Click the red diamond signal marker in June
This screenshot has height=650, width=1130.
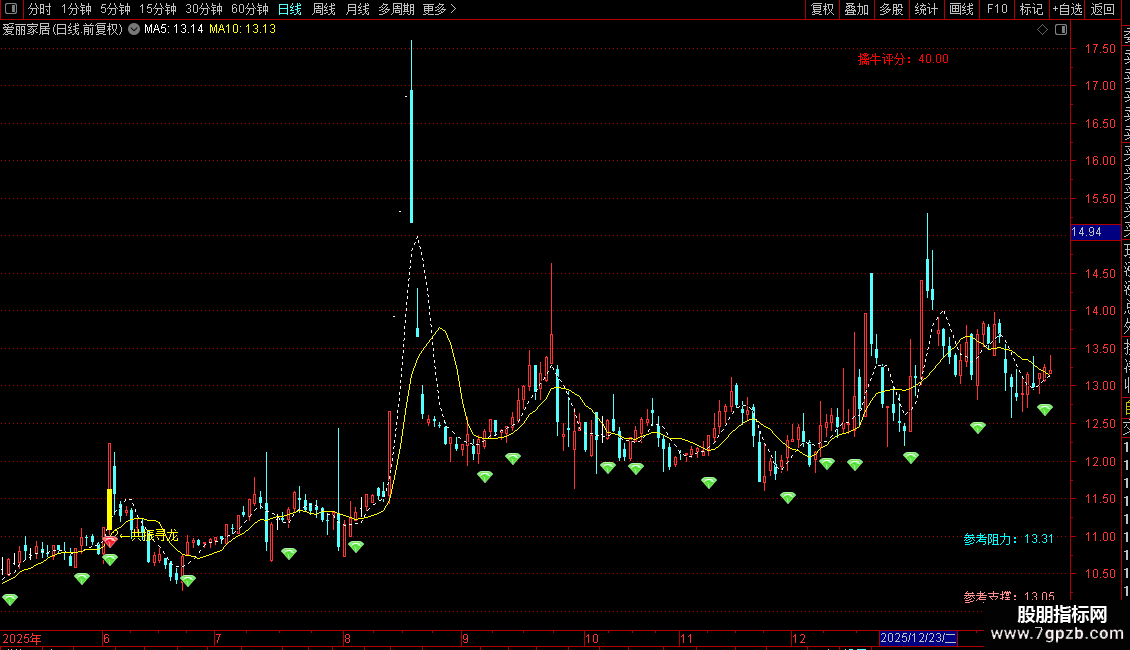[x=110, y=540]
